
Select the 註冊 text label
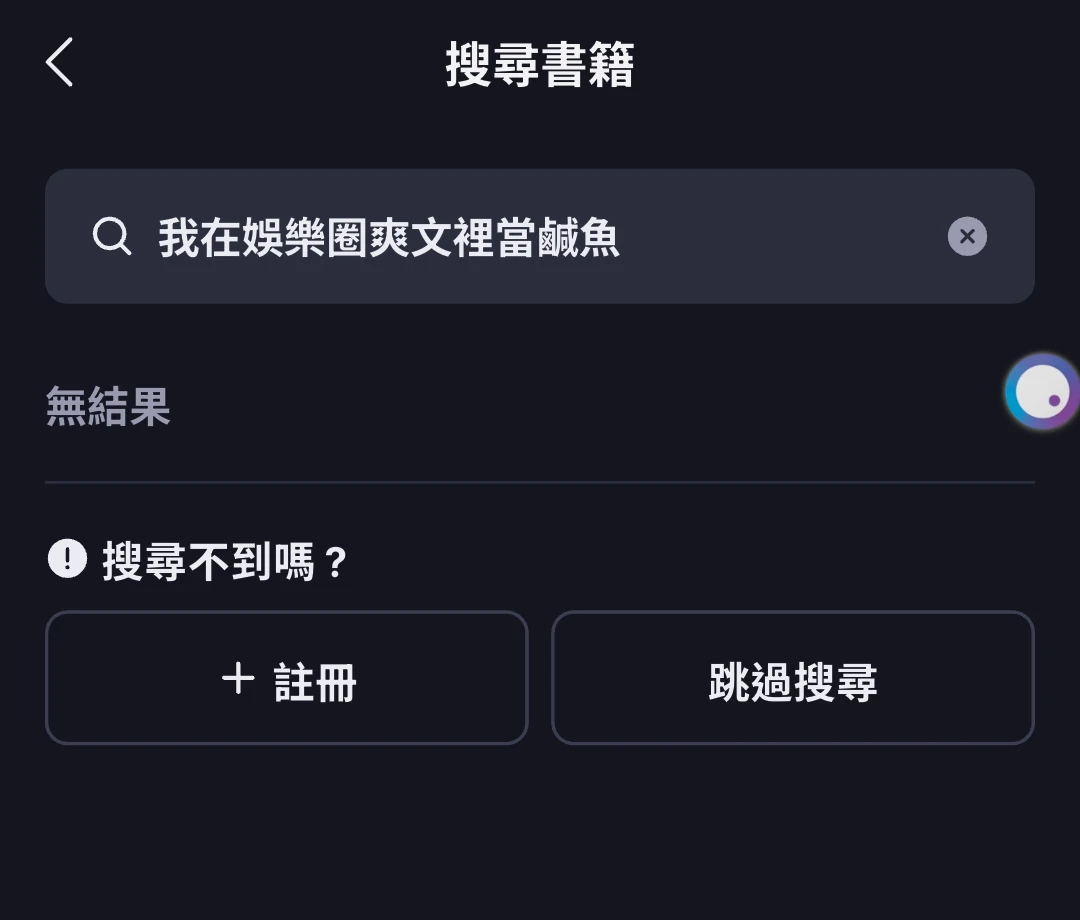tap(315, 684)
